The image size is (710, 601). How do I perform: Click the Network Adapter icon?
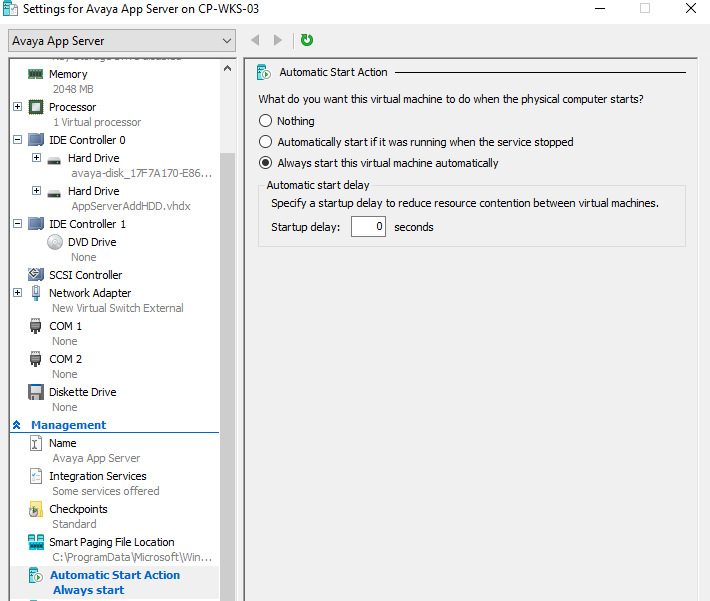[36, 293]
